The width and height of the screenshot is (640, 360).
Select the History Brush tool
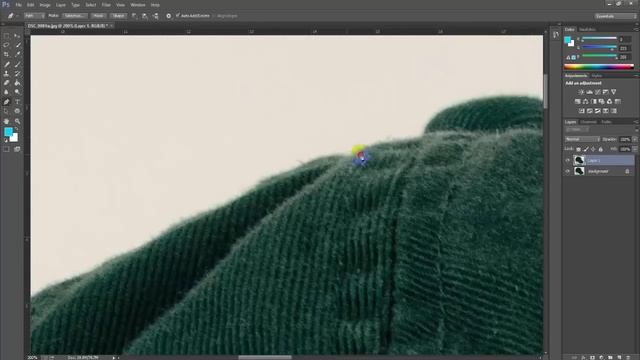(17, 73)
